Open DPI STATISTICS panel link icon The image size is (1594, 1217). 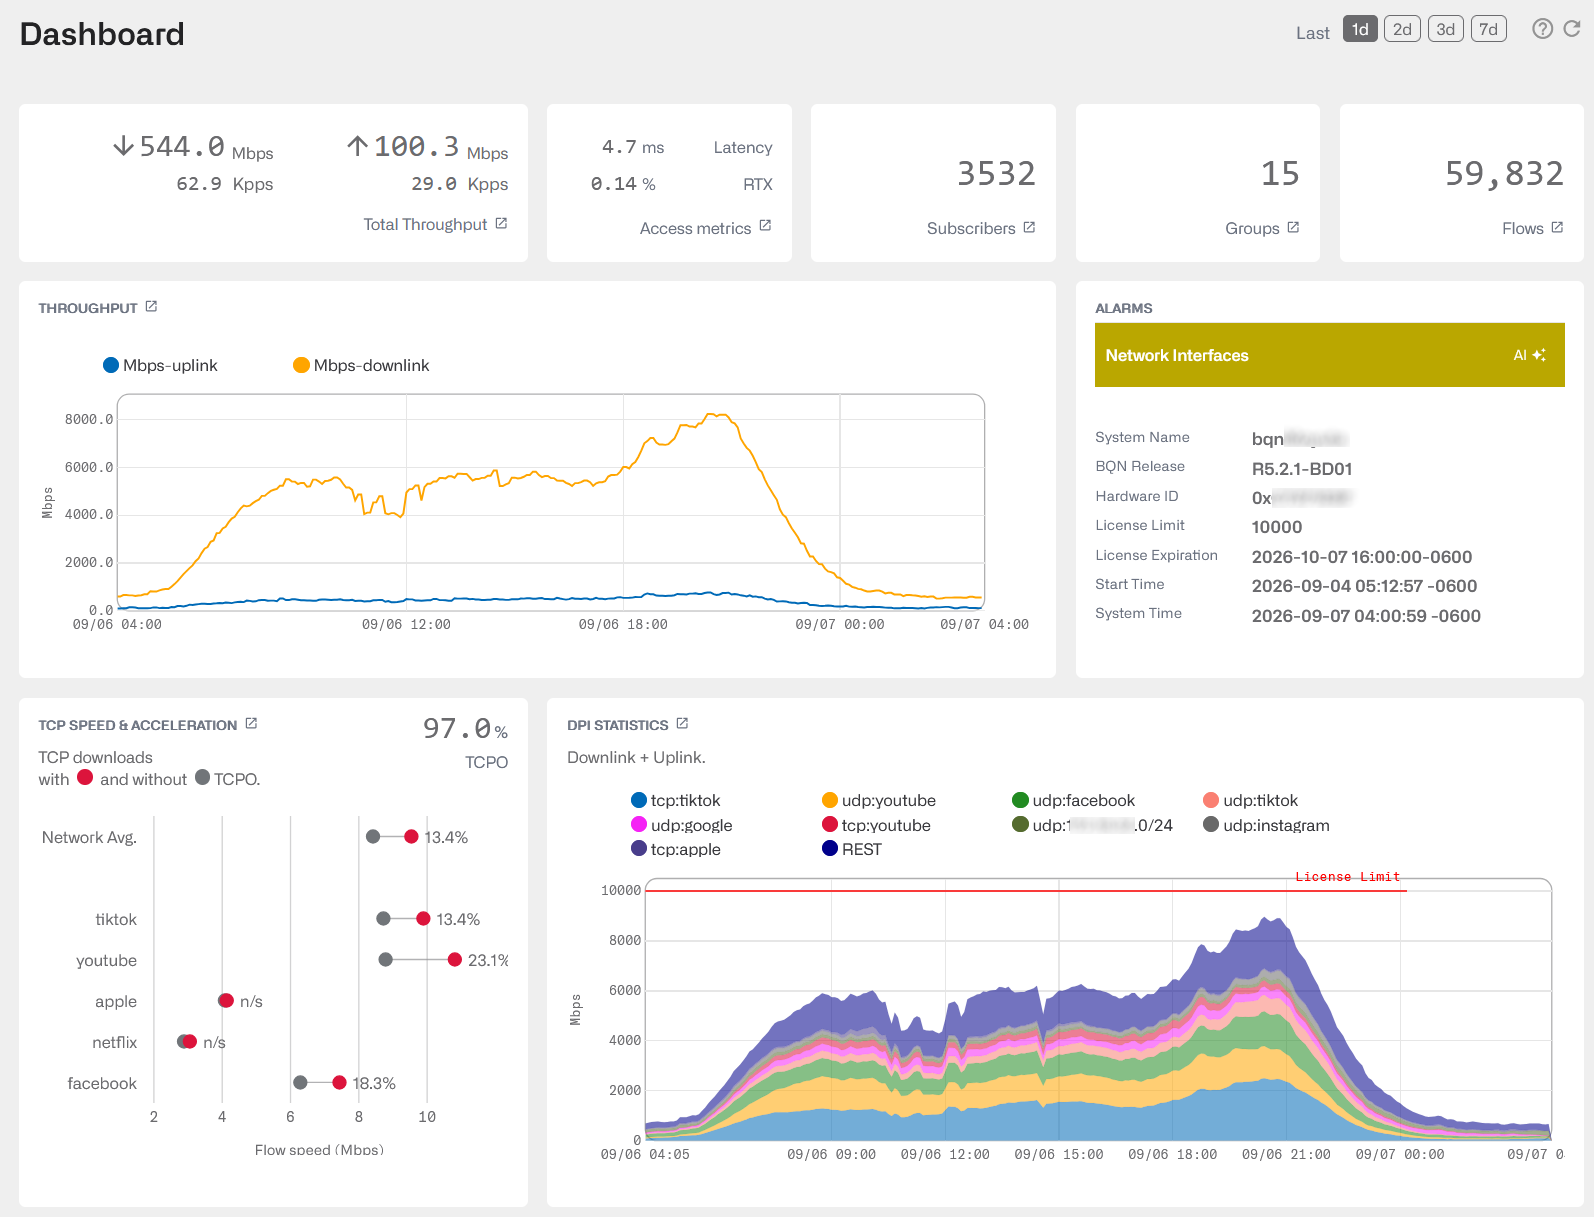pyautogui.click(x=682, y=724)
